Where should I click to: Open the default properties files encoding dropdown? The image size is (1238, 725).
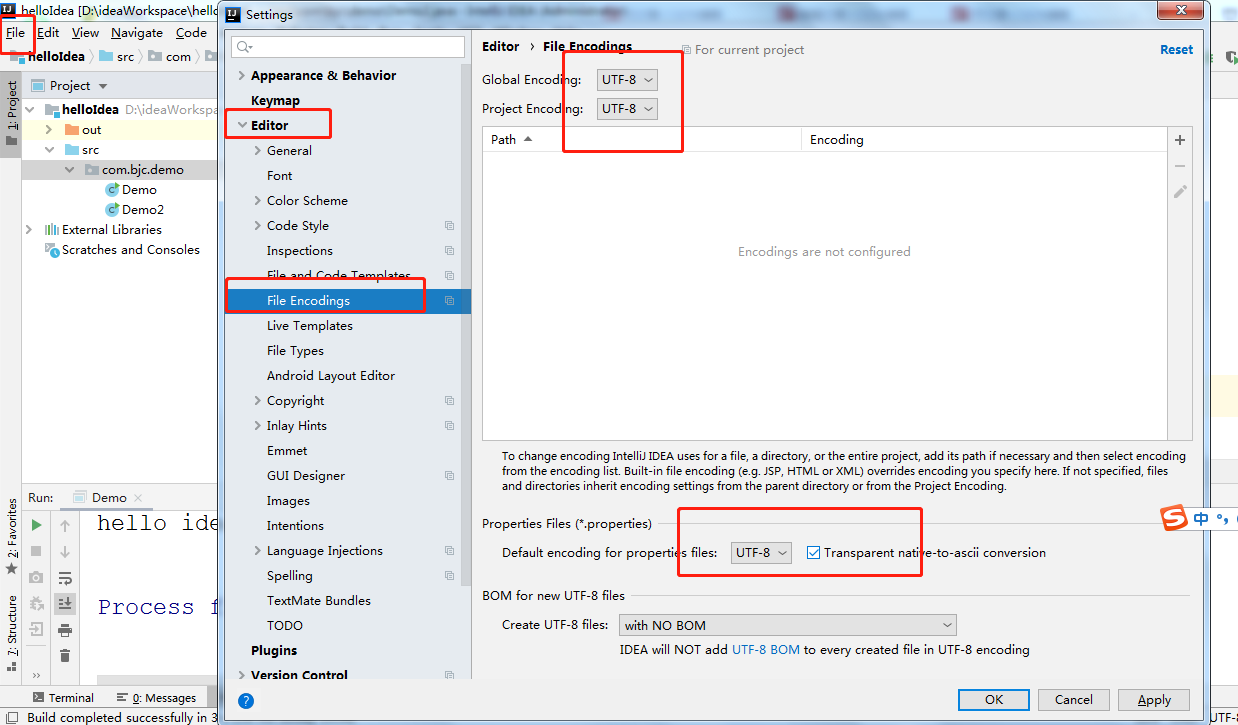pos(761,552)
